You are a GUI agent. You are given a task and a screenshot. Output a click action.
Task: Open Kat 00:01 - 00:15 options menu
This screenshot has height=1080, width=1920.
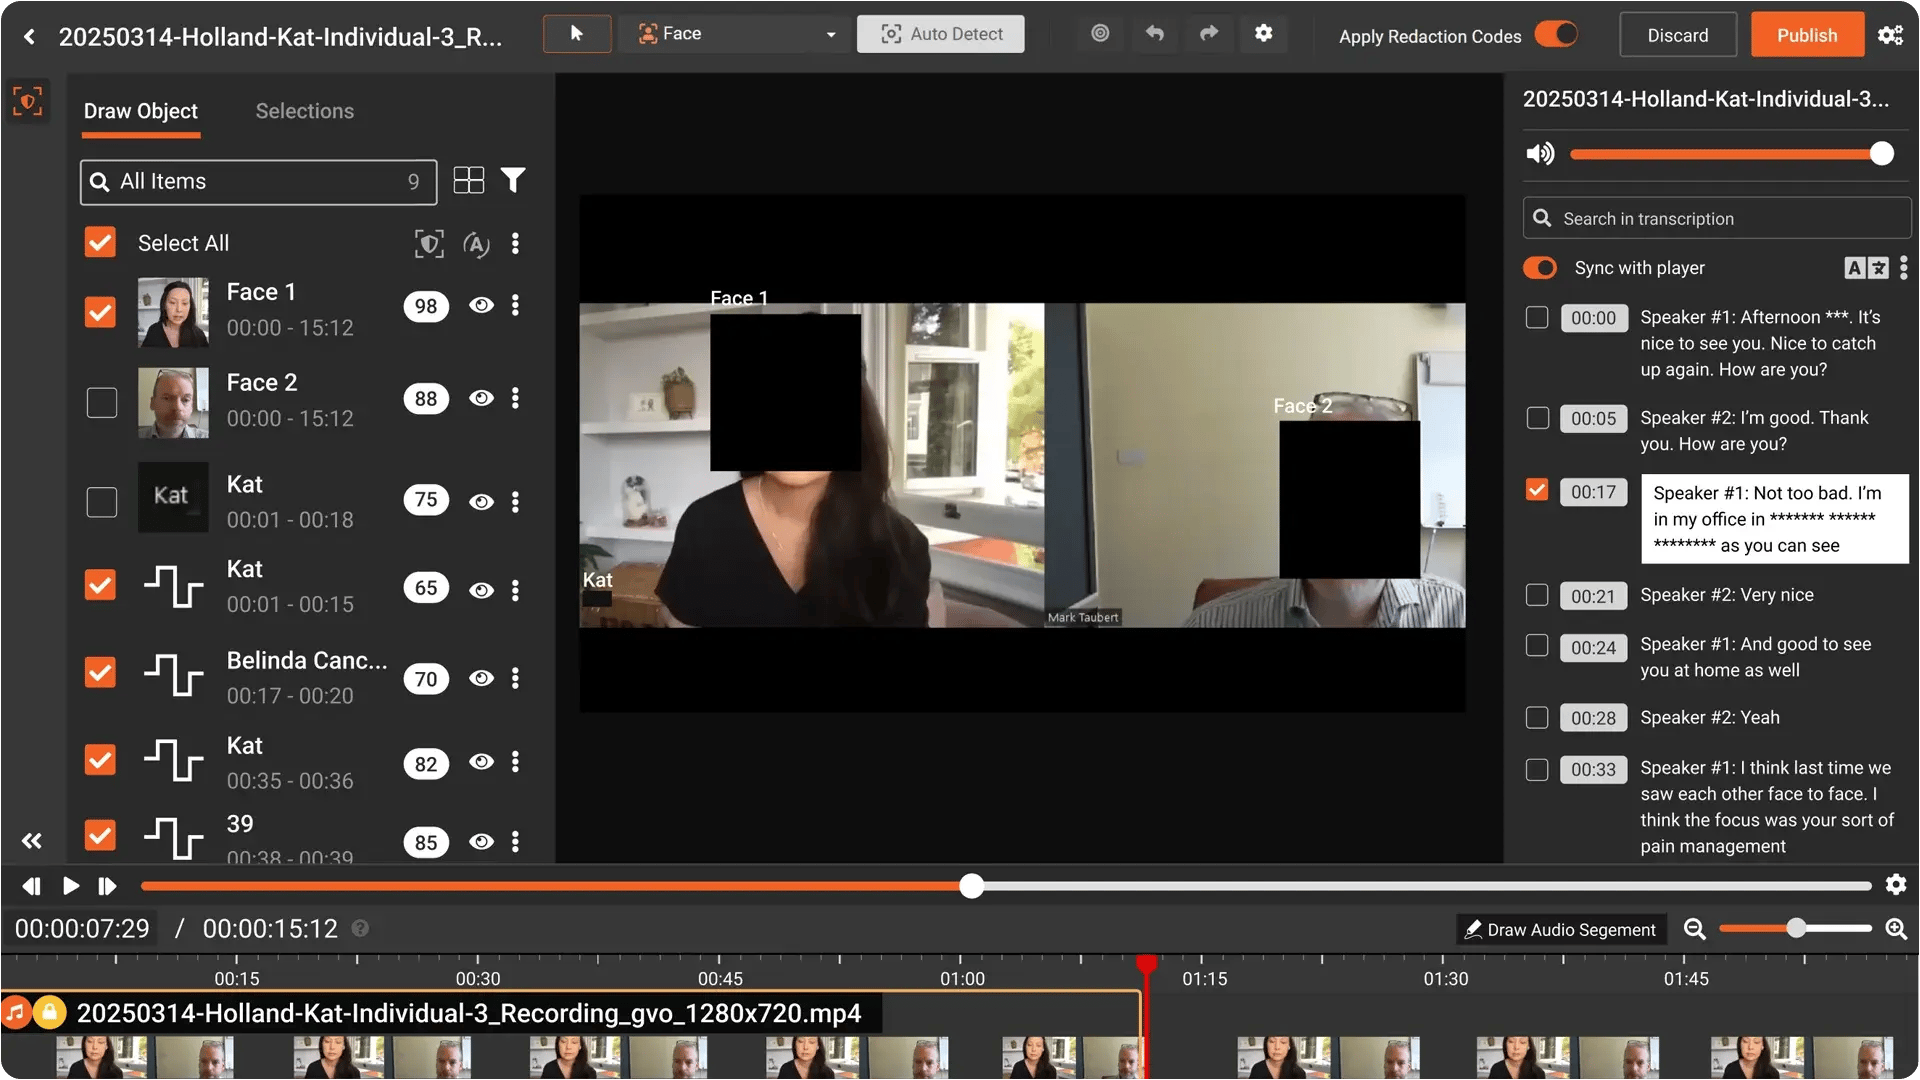(x=515, y=590)
